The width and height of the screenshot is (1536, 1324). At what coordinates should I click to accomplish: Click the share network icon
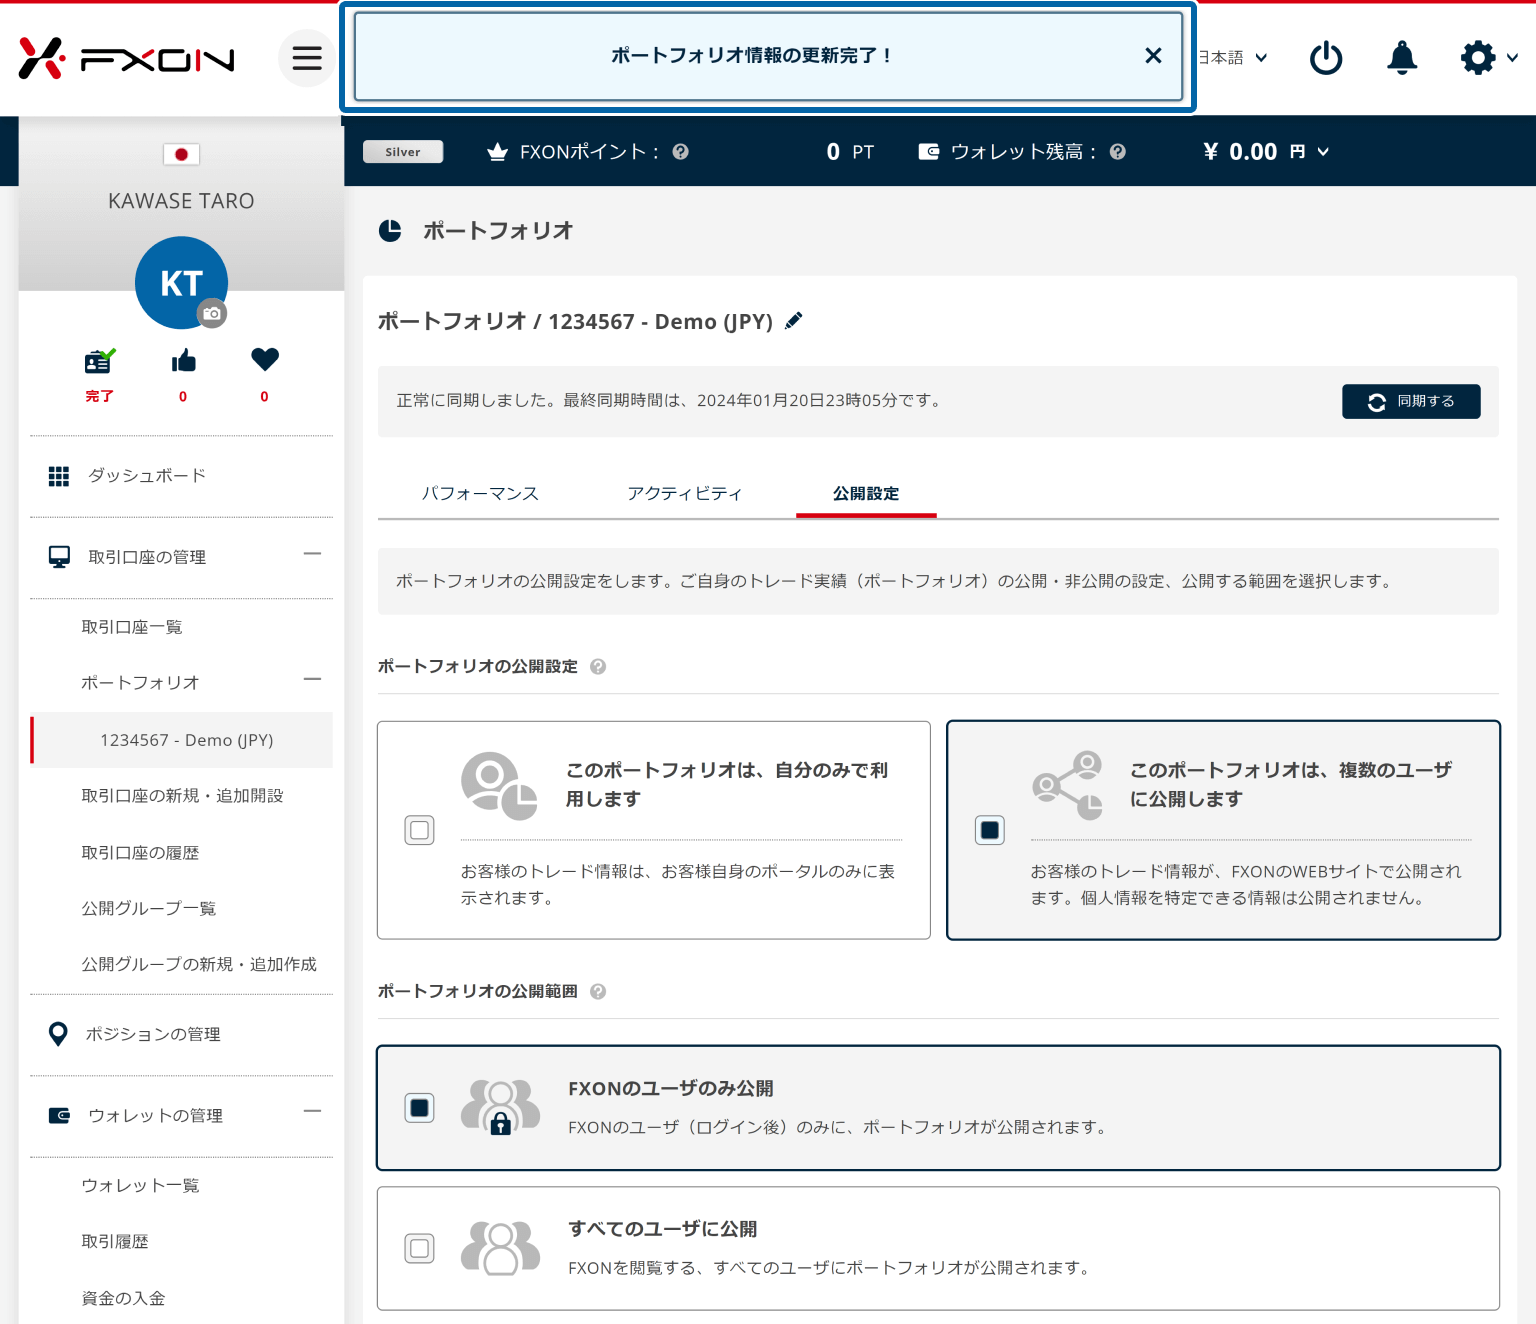pos(1068,786)
